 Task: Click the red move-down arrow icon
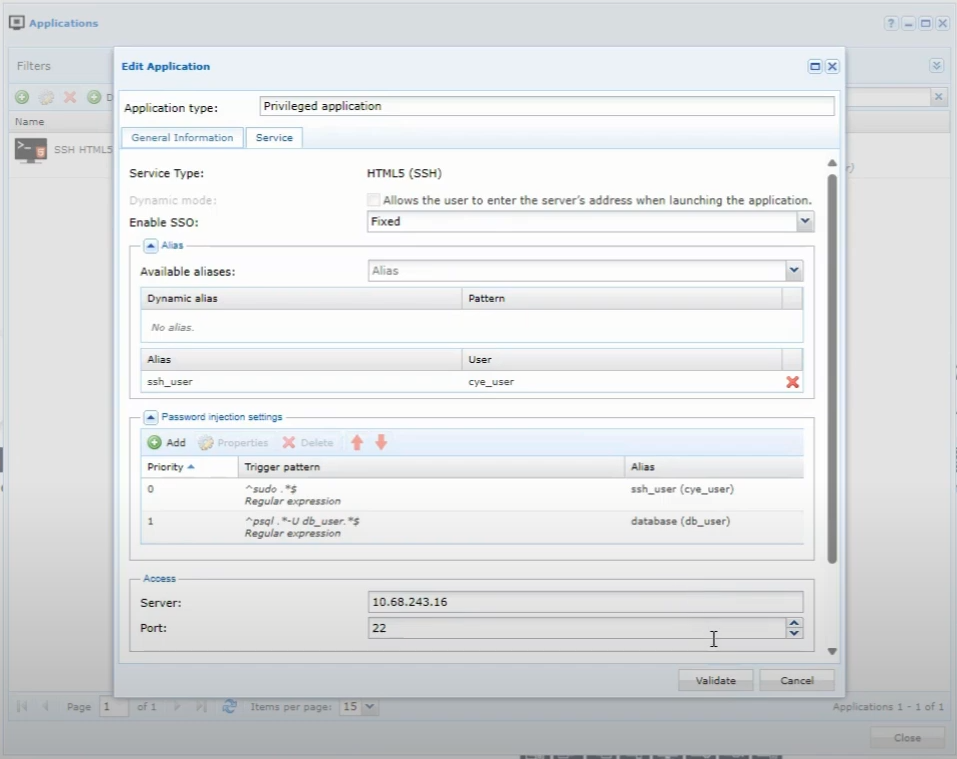coord(381,442)
